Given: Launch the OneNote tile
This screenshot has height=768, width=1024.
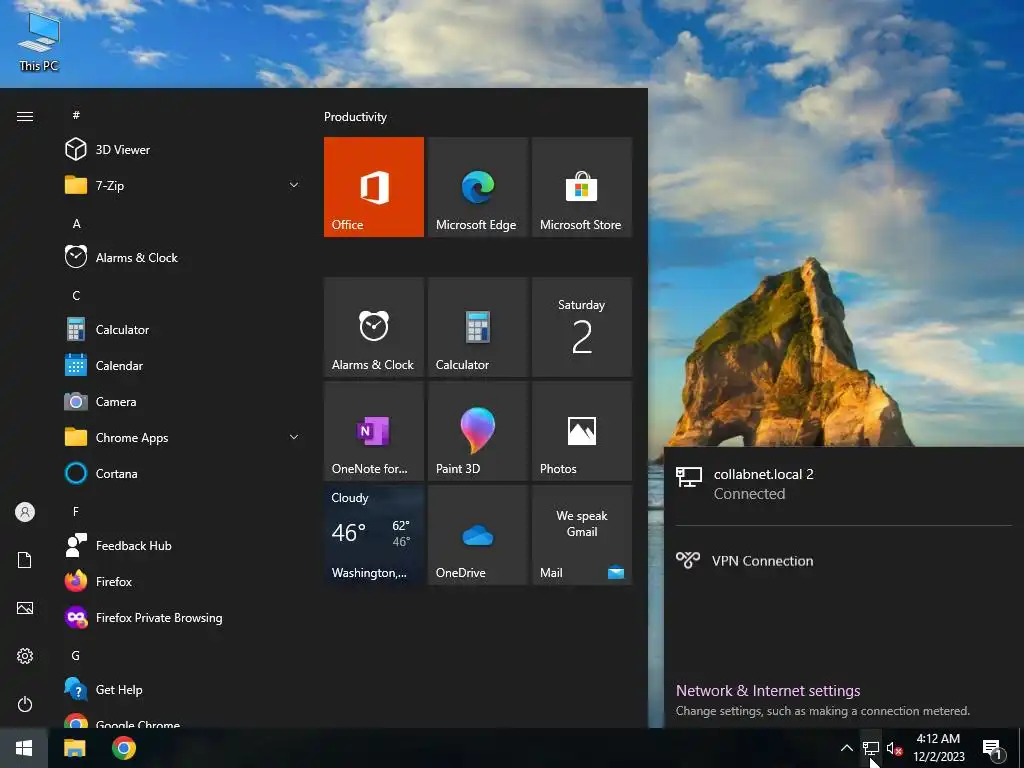Looking at the screenshot, I should [x=374, y=431].
